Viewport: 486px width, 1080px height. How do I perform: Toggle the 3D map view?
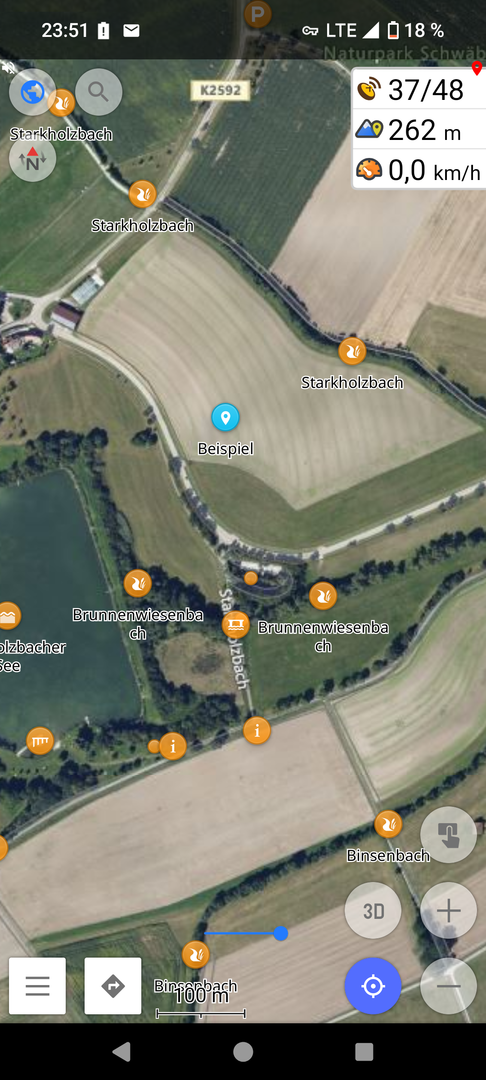click(373, 911)
